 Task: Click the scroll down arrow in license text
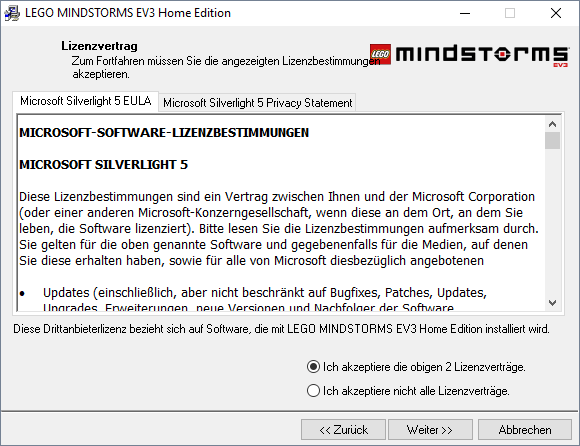552,303
